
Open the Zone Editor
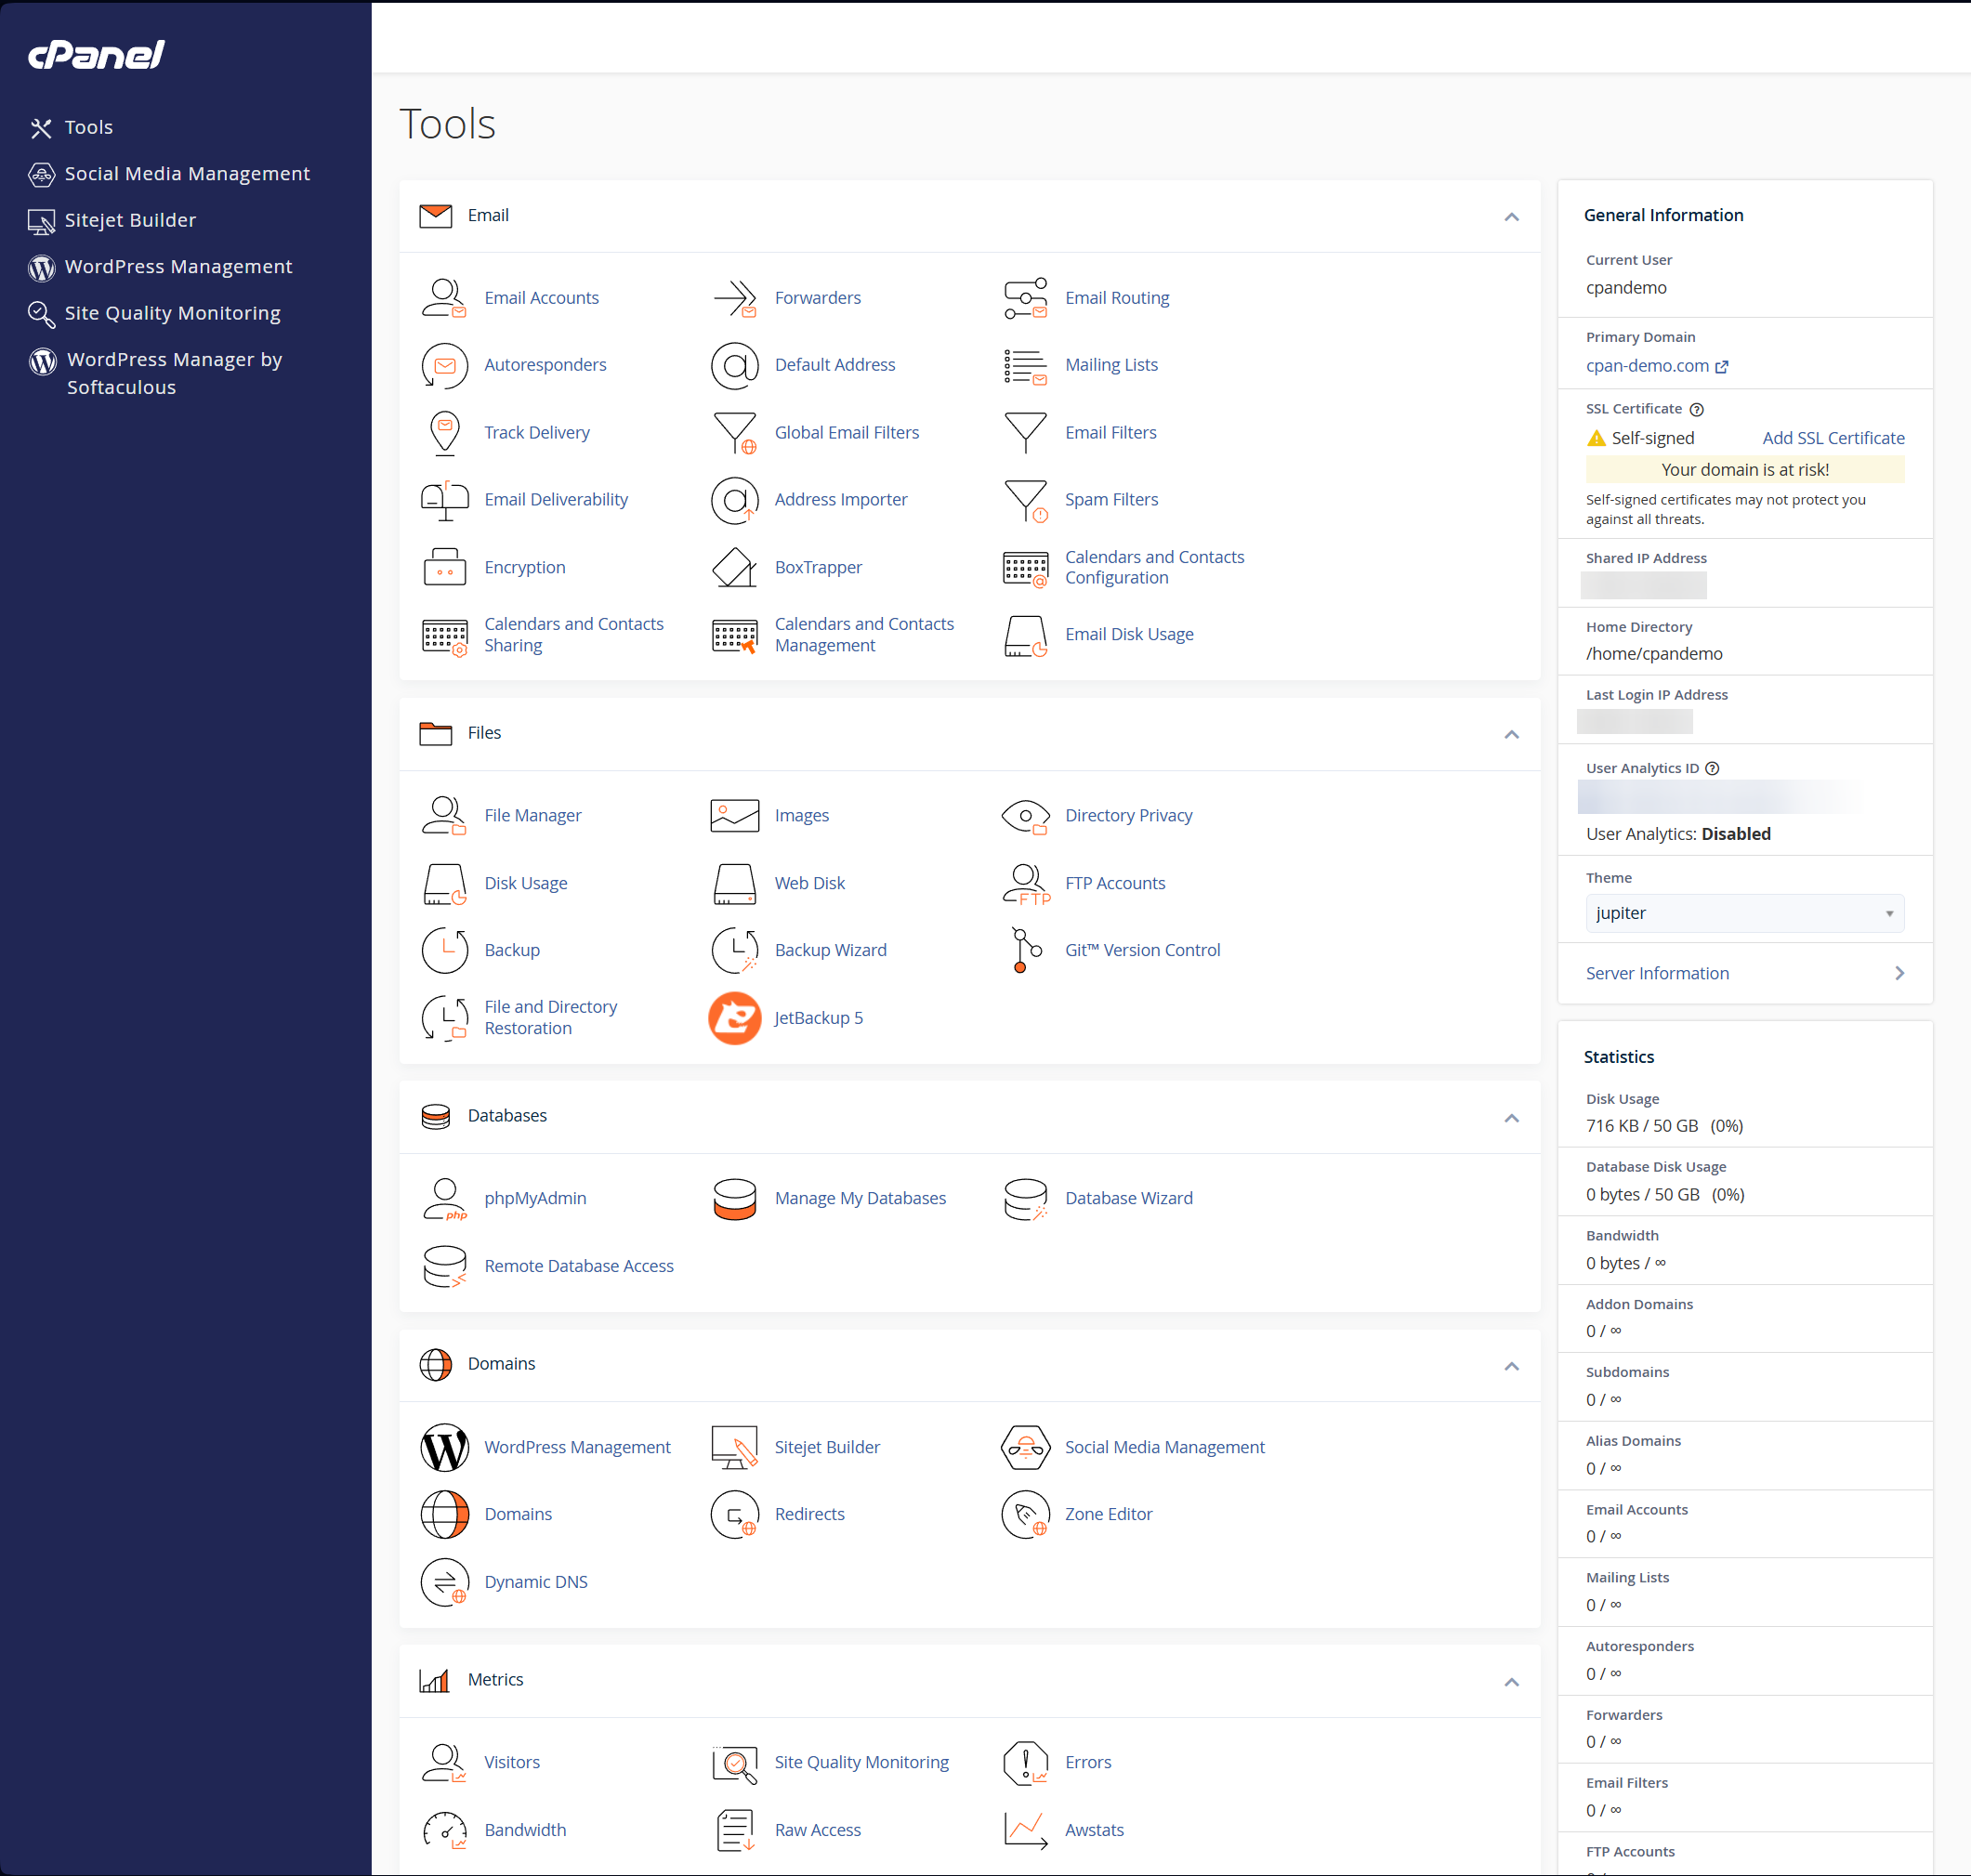click(x=1108, y=1513)
